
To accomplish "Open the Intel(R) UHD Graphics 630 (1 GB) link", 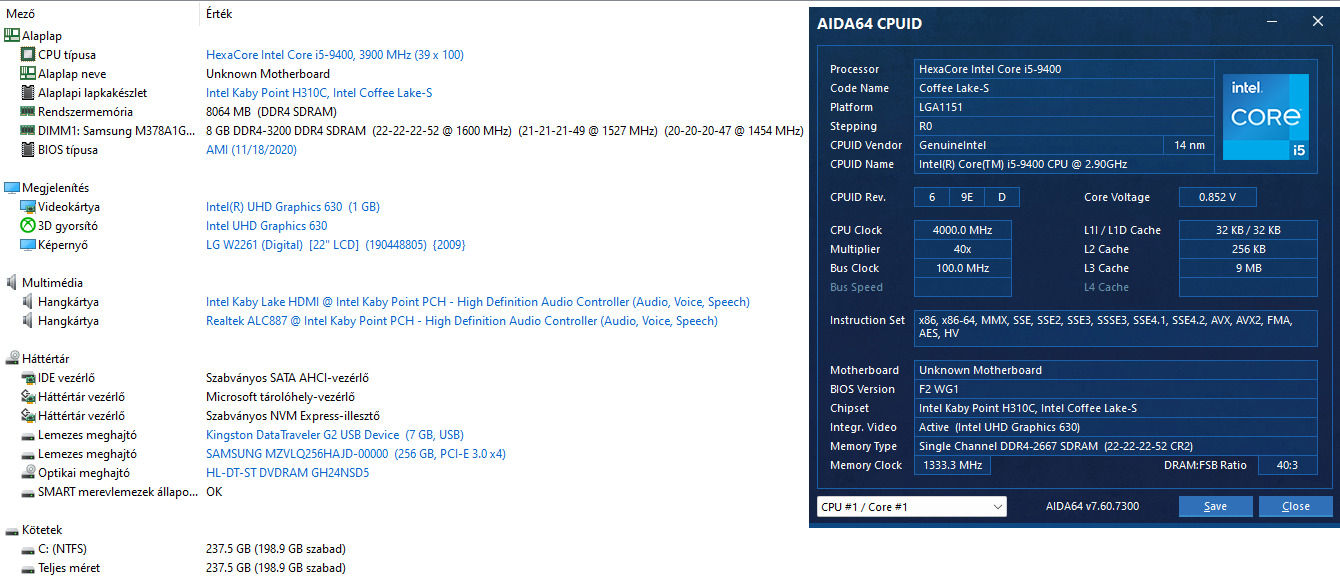I will click(x=293, y=207).
